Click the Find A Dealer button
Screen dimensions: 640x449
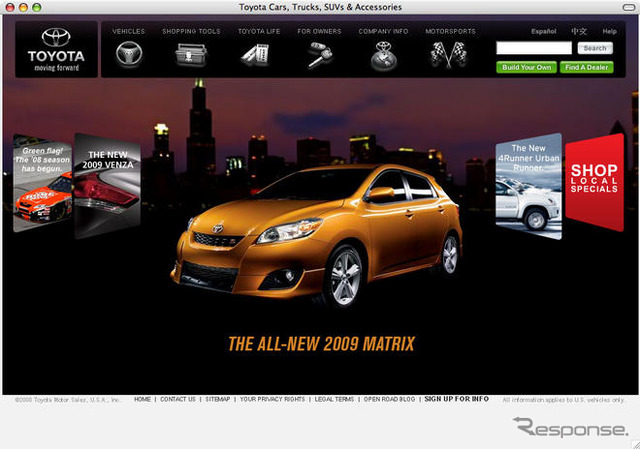click(587, 67)
